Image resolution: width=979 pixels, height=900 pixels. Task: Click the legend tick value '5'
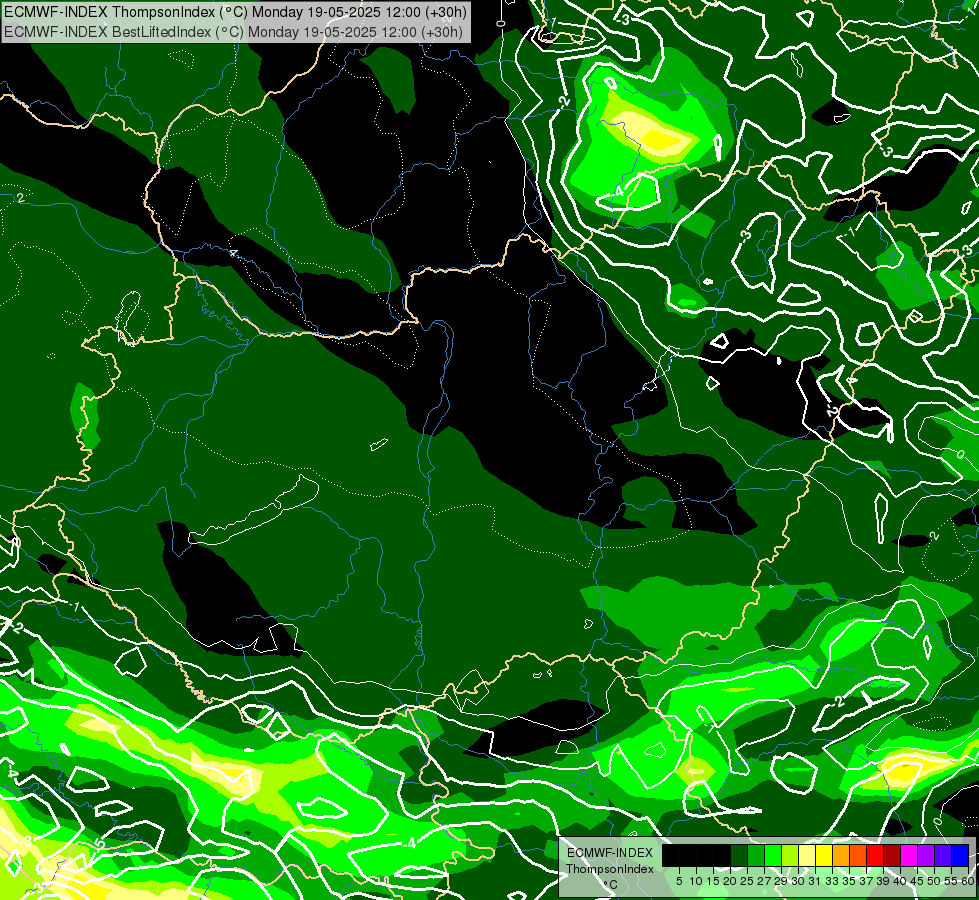click(679, 881)
